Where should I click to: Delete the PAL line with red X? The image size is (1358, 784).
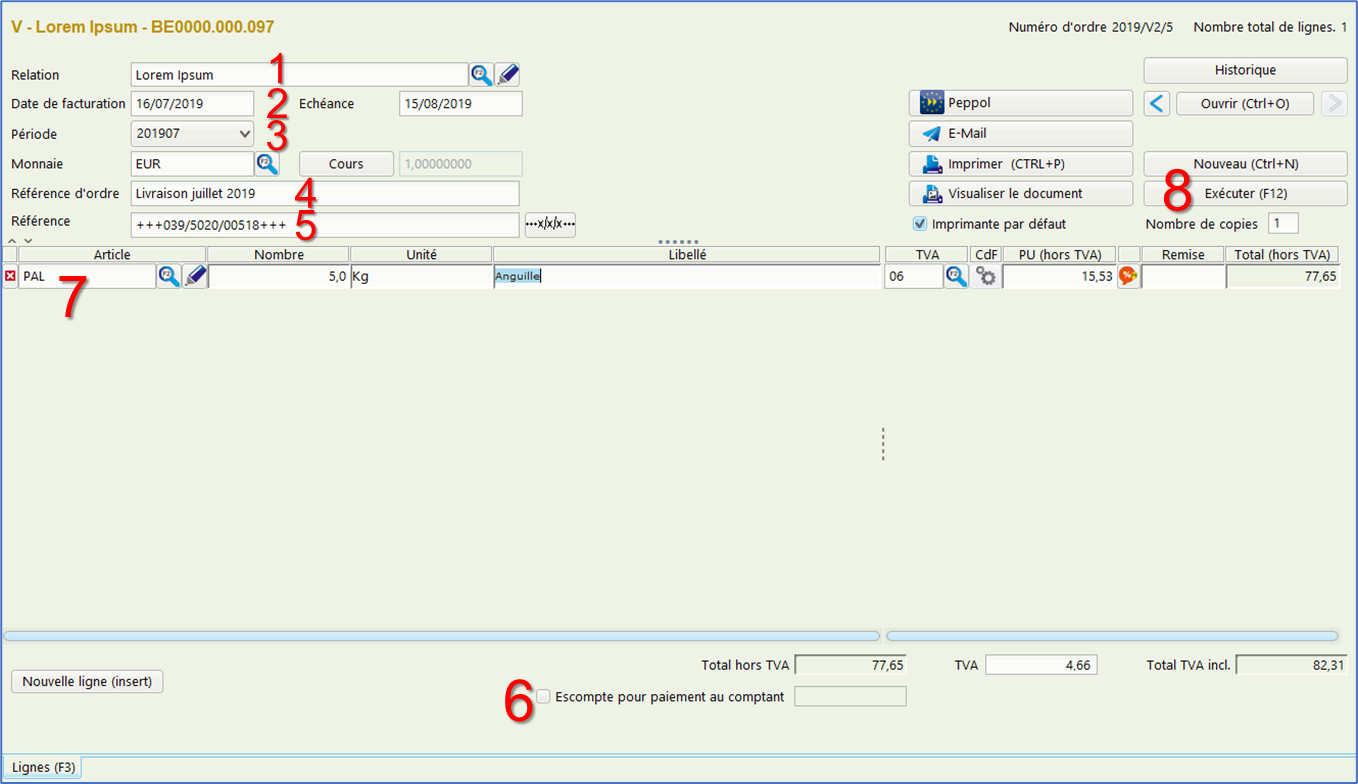(10, 276)
